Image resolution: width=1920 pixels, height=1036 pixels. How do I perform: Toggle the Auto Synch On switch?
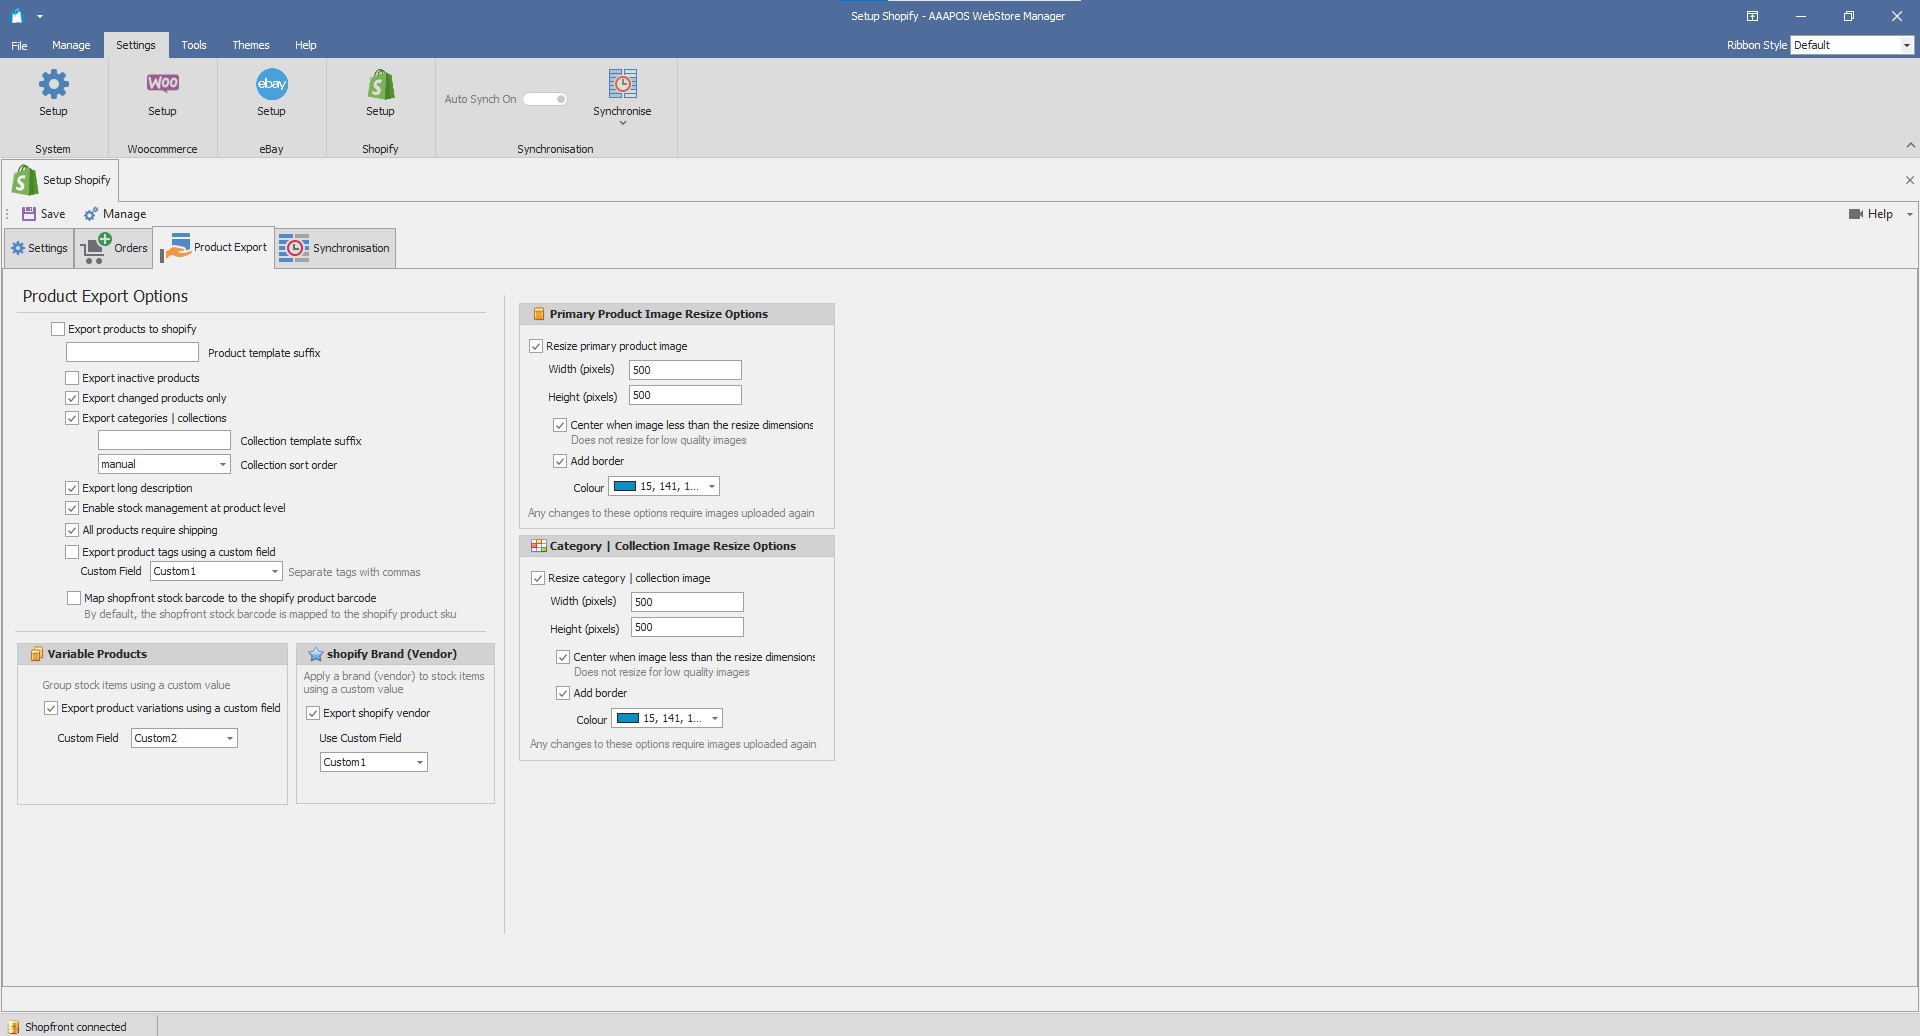[x=545, y=99]
